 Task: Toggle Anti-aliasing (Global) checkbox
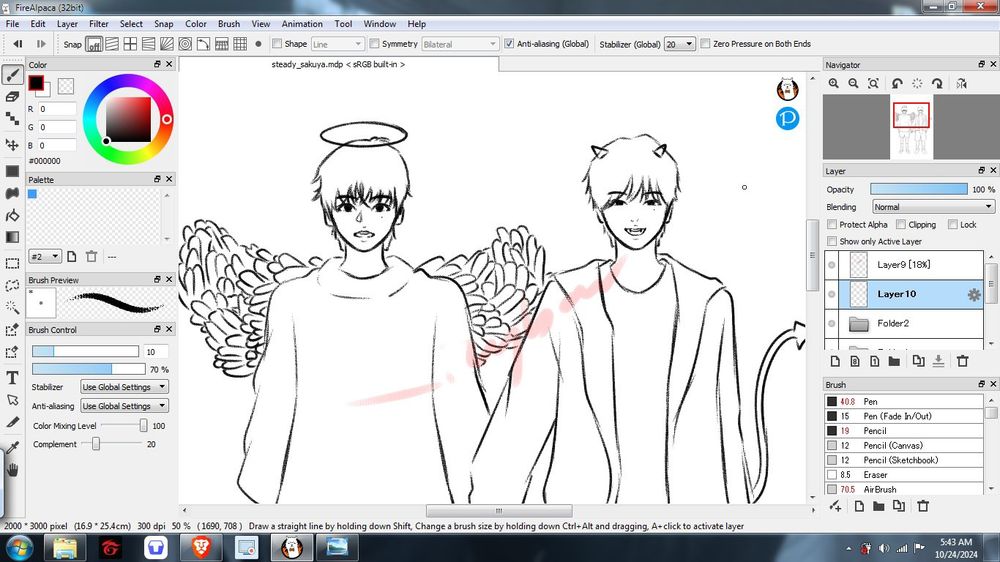click(509, 43)
